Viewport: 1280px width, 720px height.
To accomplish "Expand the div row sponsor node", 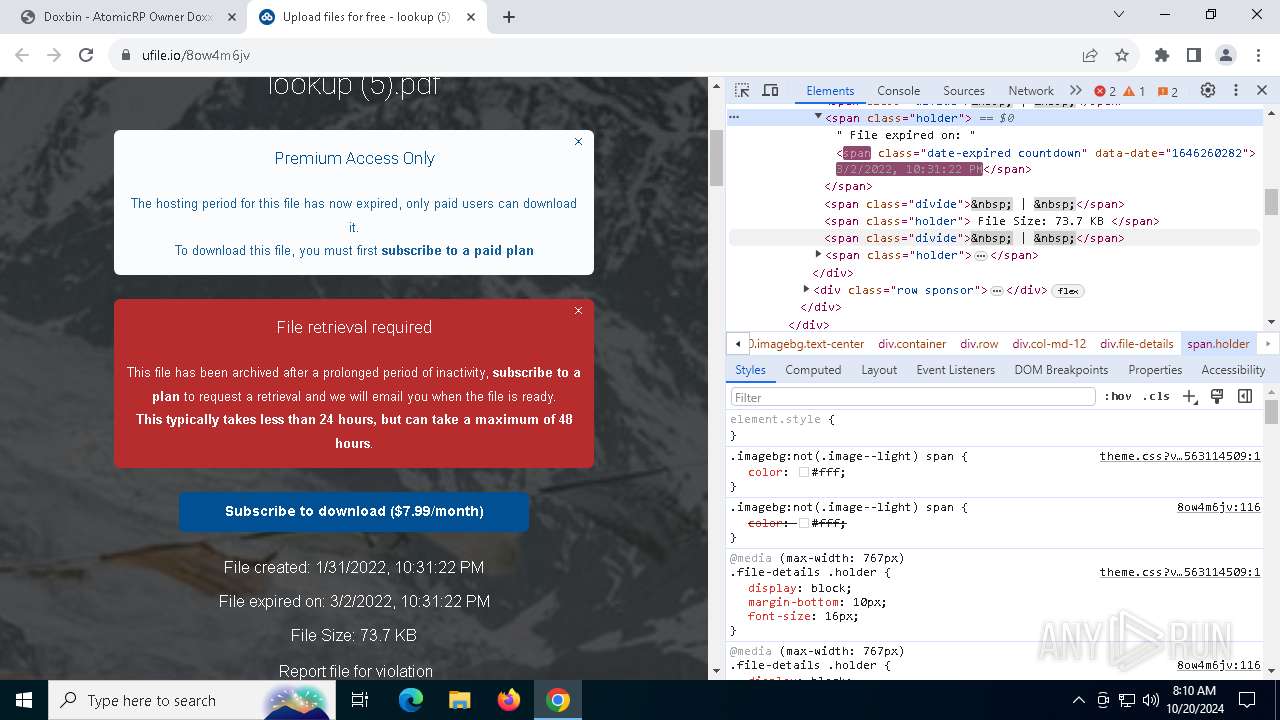I will (x=806, y=289).
